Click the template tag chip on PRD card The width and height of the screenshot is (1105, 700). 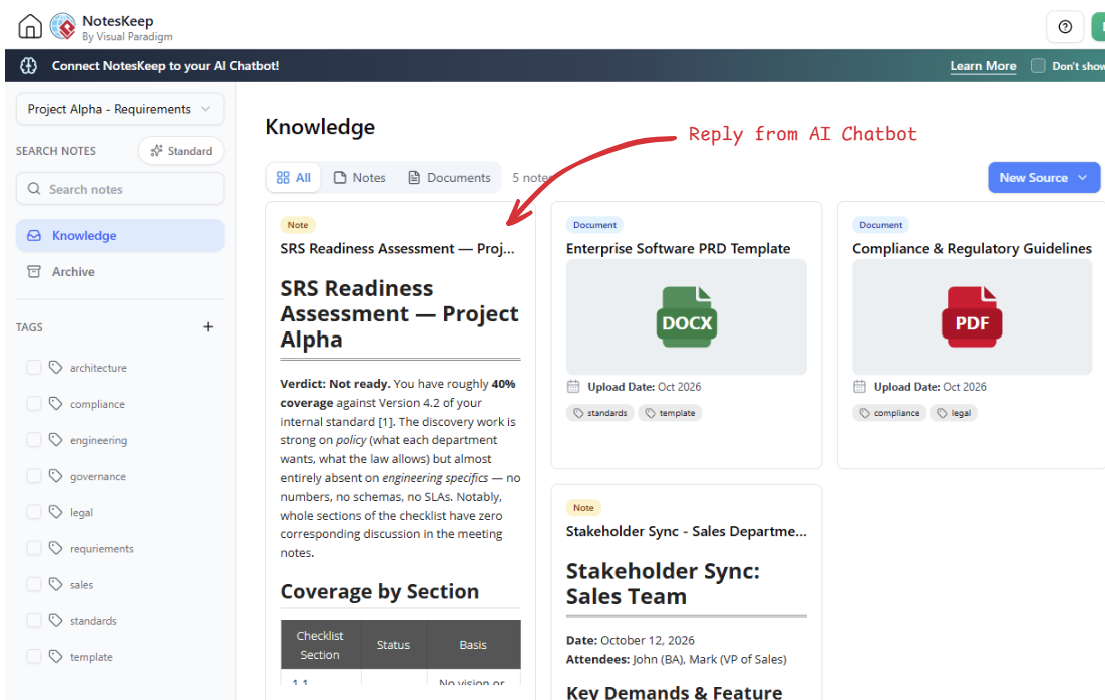pyautogui.click(x=670, y=413)
